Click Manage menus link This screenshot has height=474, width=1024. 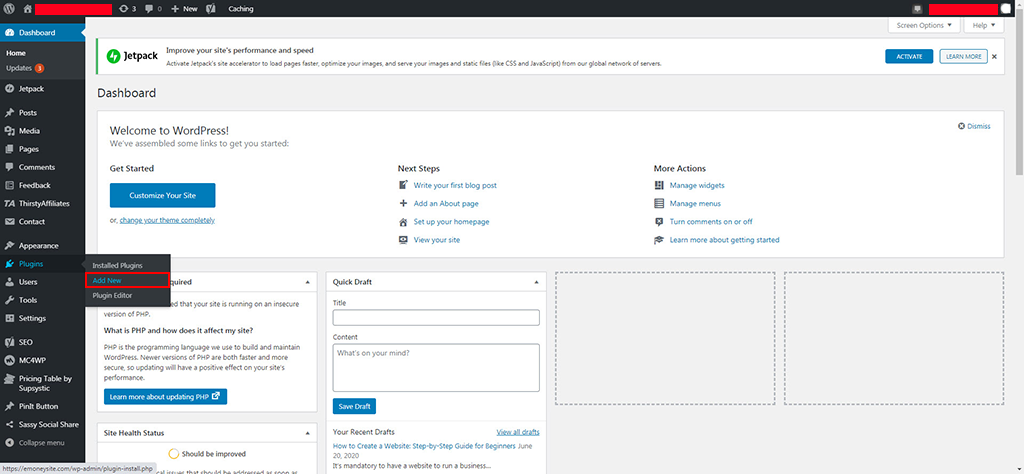click(x=695, y=204)
